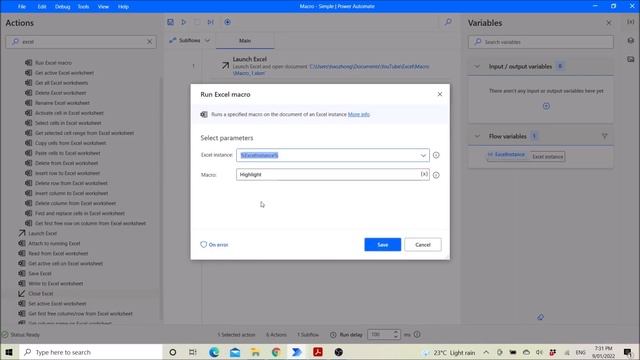Collapse the Input / output variables section

coord(477,66)
